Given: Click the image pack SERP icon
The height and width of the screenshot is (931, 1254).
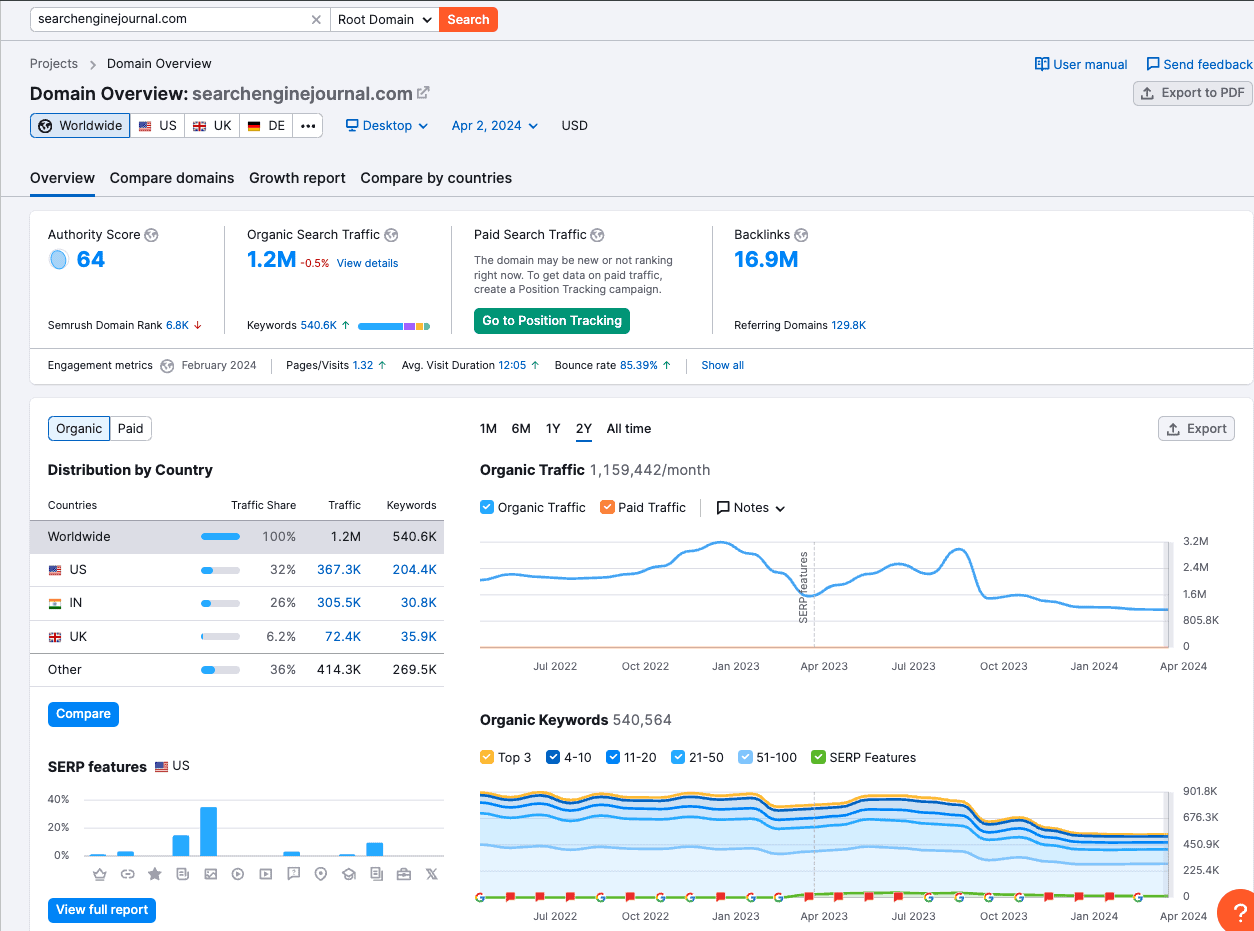Looking at the screenshot, I should click(210, 874).
